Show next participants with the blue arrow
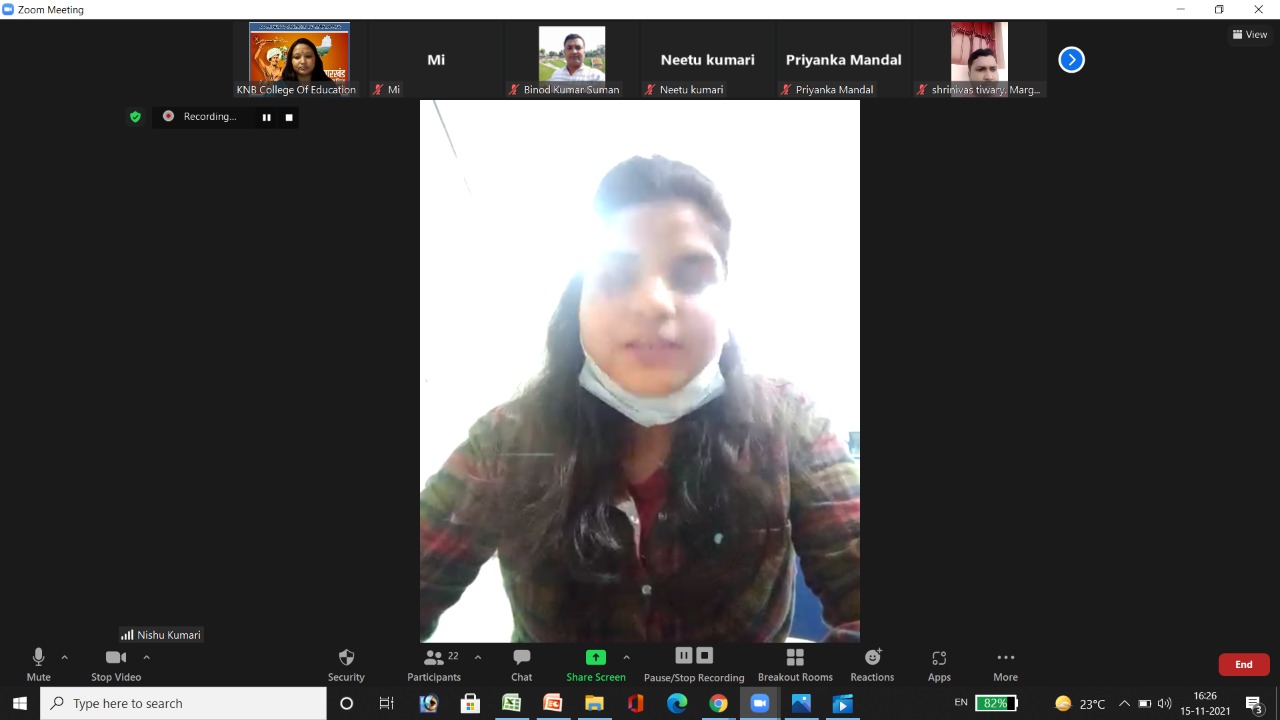Image resolution: width=1280 pixels, height=720 pixels. (x=1071, y=60)
